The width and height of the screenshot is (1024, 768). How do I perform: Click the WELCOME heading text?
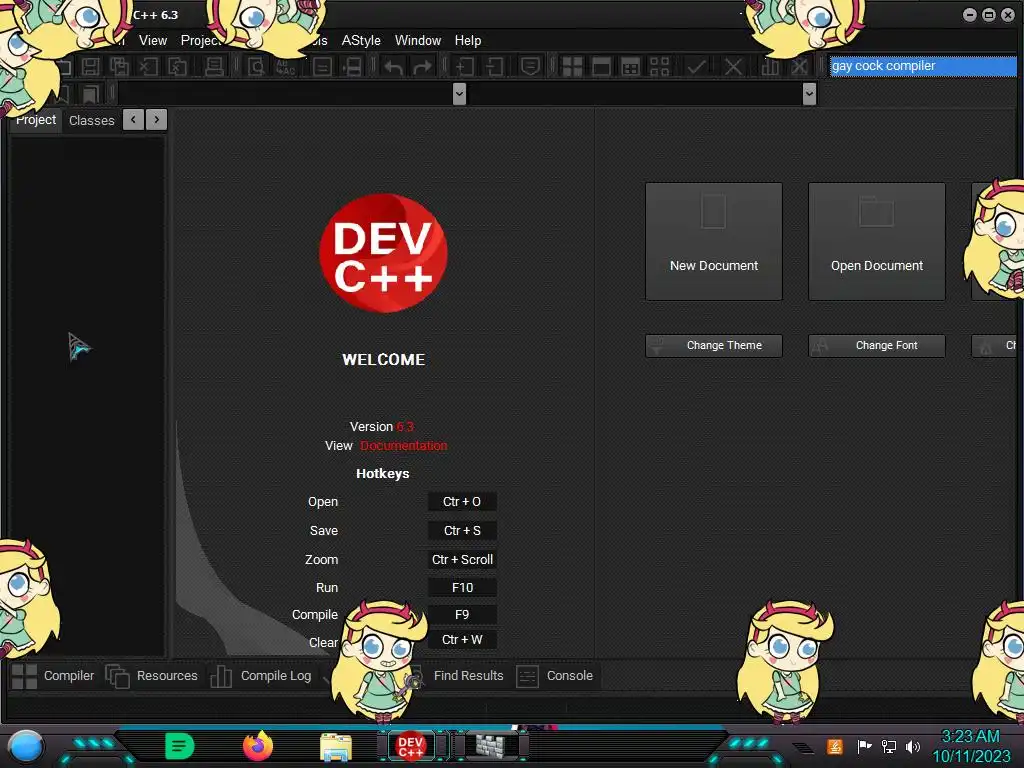pyautogui.click(x=383, y=360)
